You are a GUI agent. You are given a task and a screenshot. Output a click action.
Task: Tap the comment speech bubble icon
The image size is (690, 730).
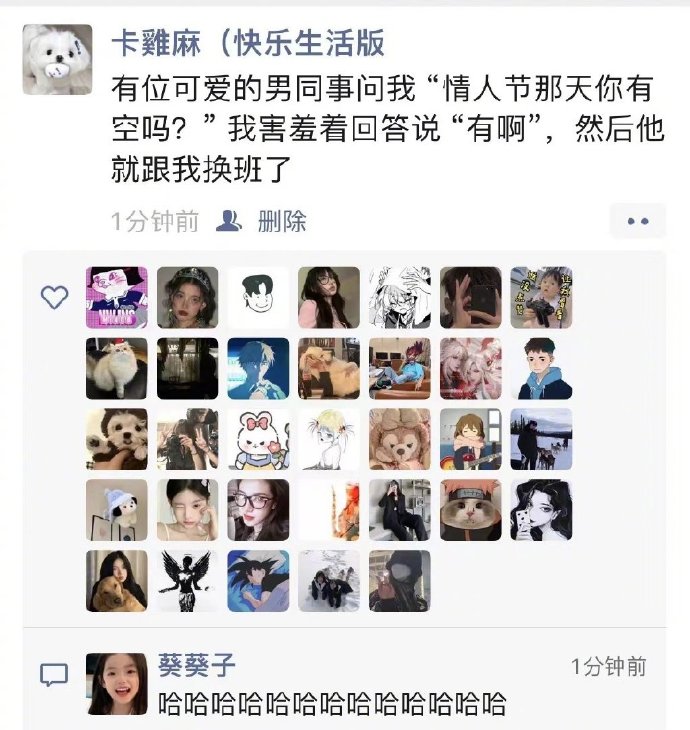(54, 675)
